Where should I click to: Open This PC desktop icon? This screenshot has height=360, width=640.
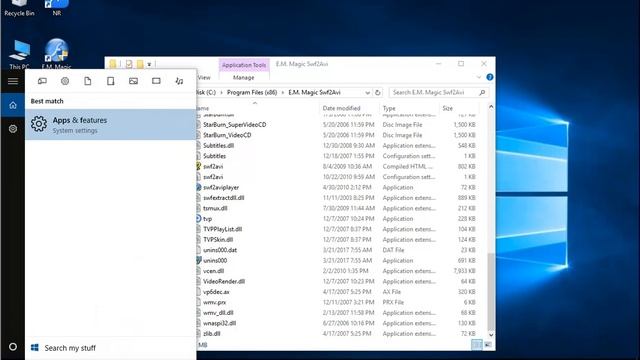[19, 55]
